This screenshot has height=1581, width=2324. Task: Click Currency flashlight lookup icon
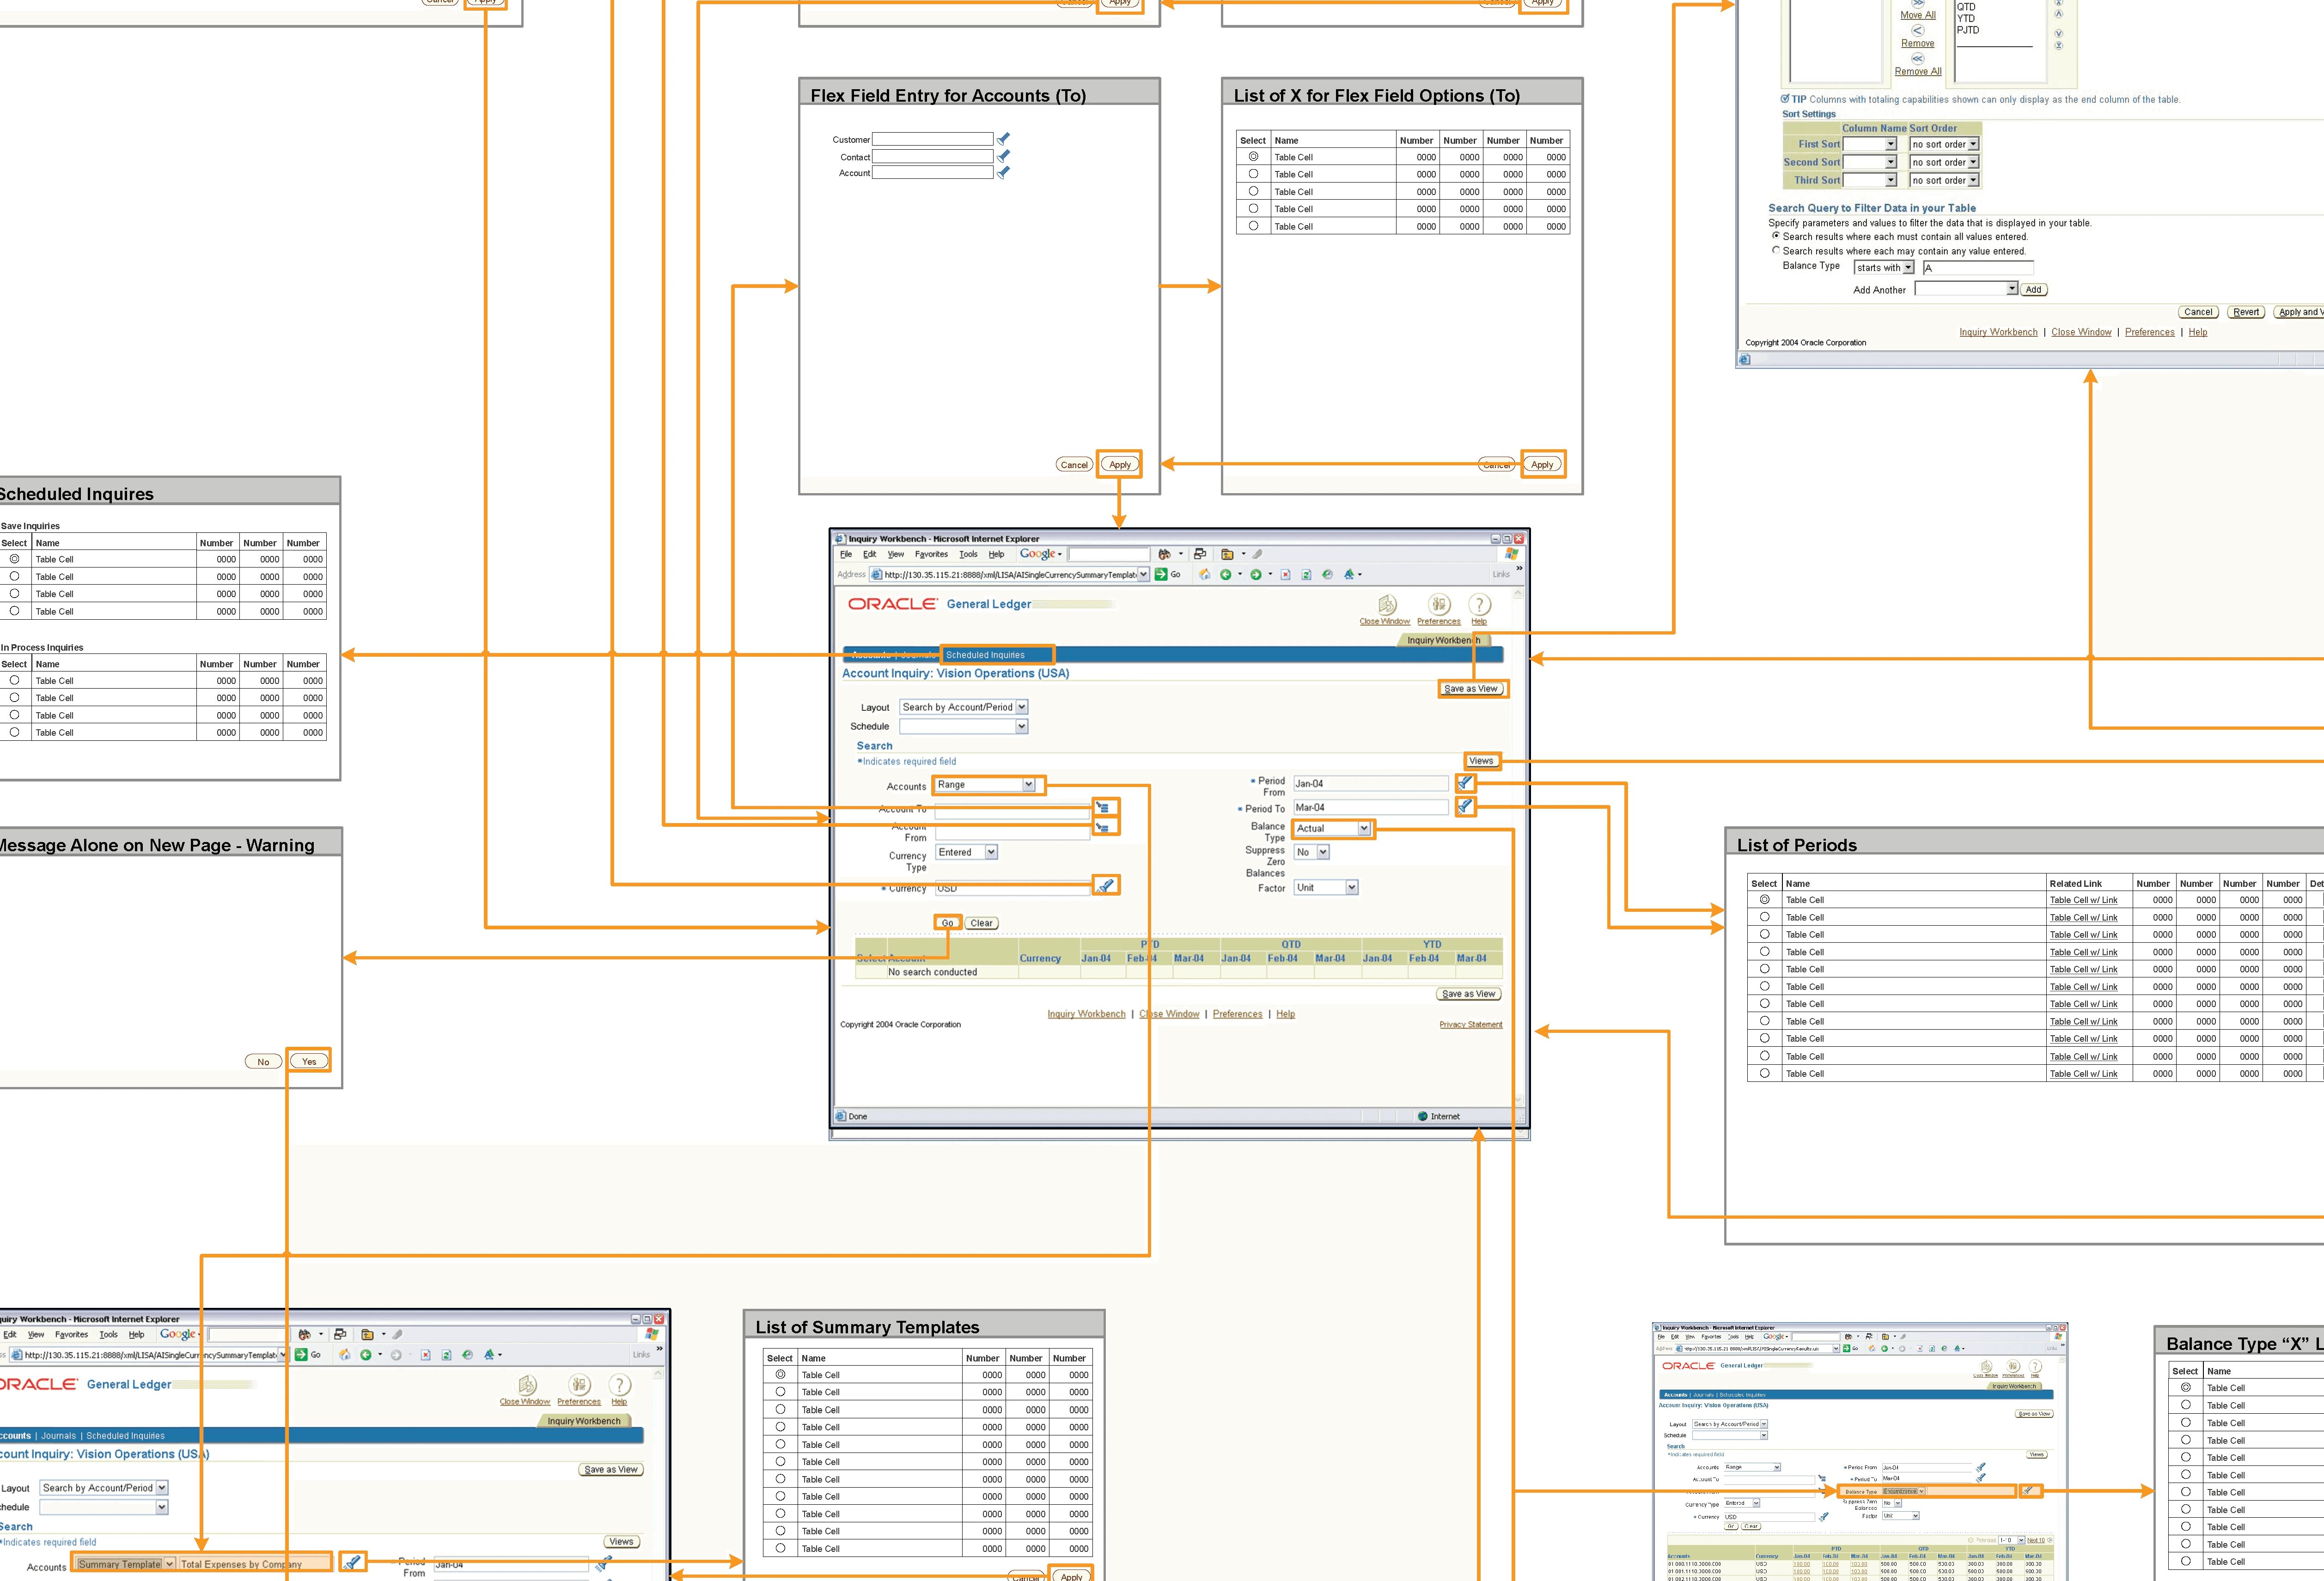tap(1105, 886)
